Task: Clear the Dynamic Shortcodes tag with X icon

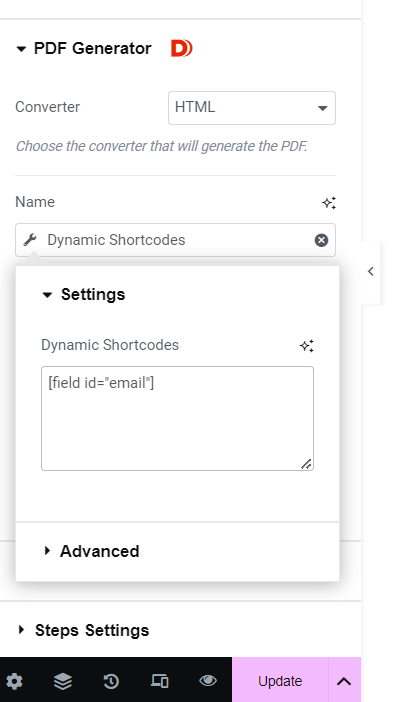Action: click(321, 240)
